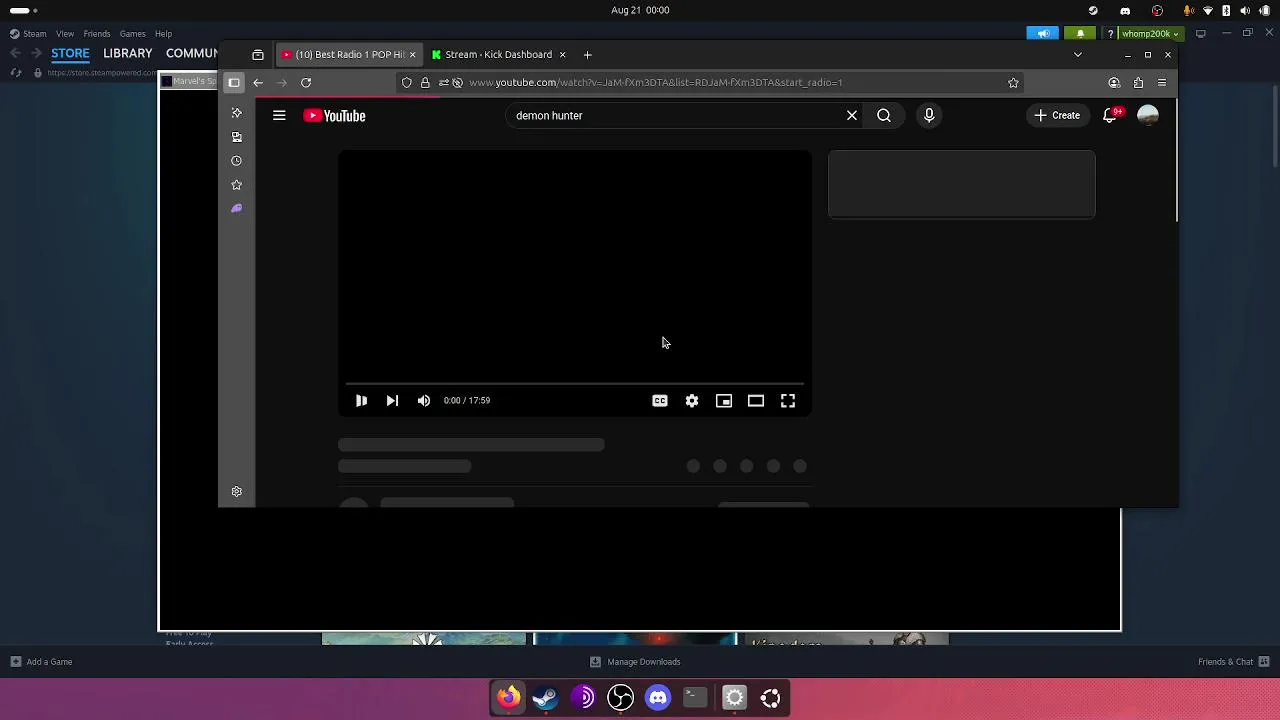Screen dimensions: 1280x720
Task: Expand the list all tabs chevron
Action: pos(1077,55)
